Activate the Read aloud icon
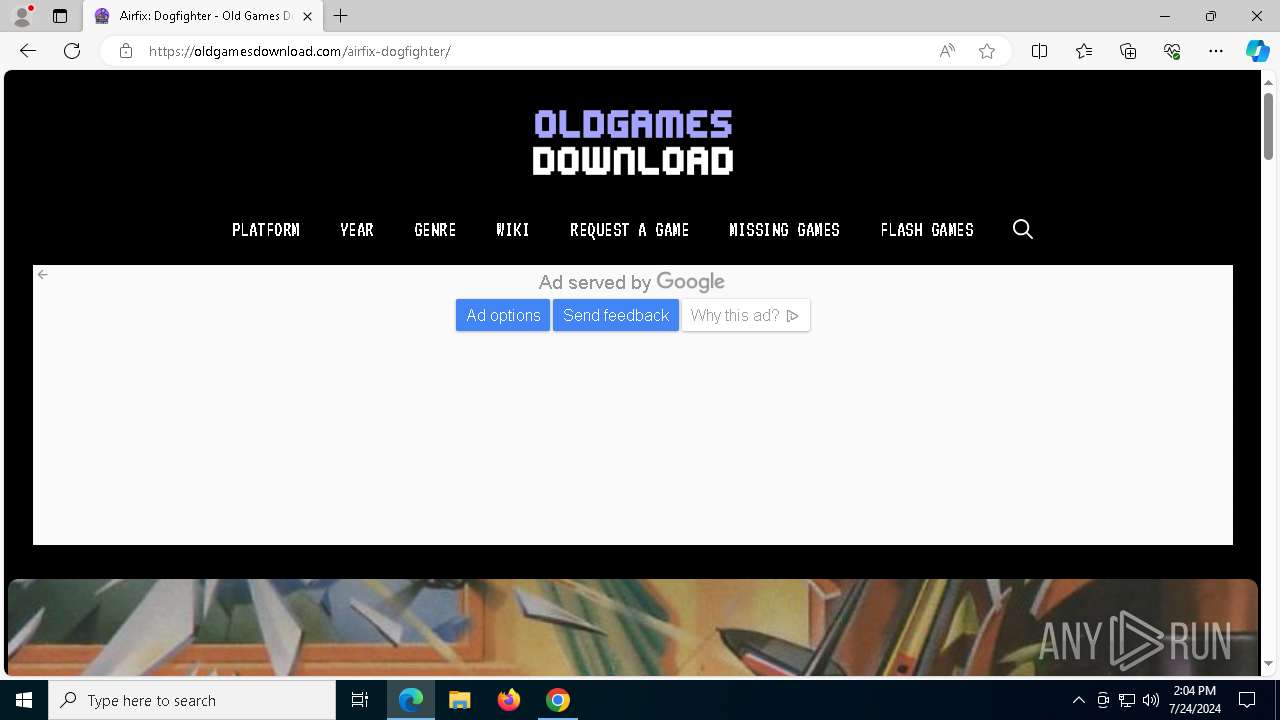Screen dimensions: 1280x720 (x=947, y=51)
